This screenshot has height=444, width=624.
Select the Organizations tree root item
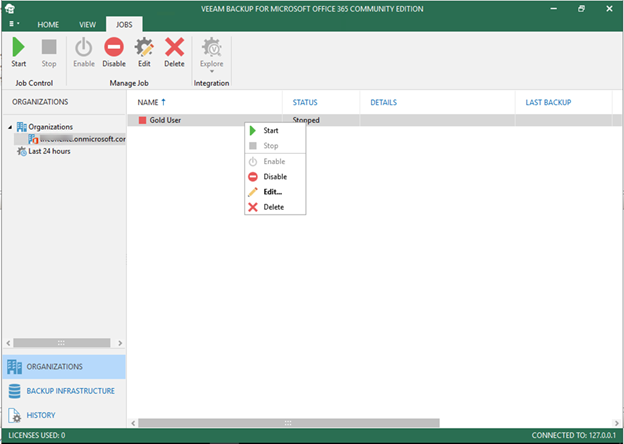[51, 127]
